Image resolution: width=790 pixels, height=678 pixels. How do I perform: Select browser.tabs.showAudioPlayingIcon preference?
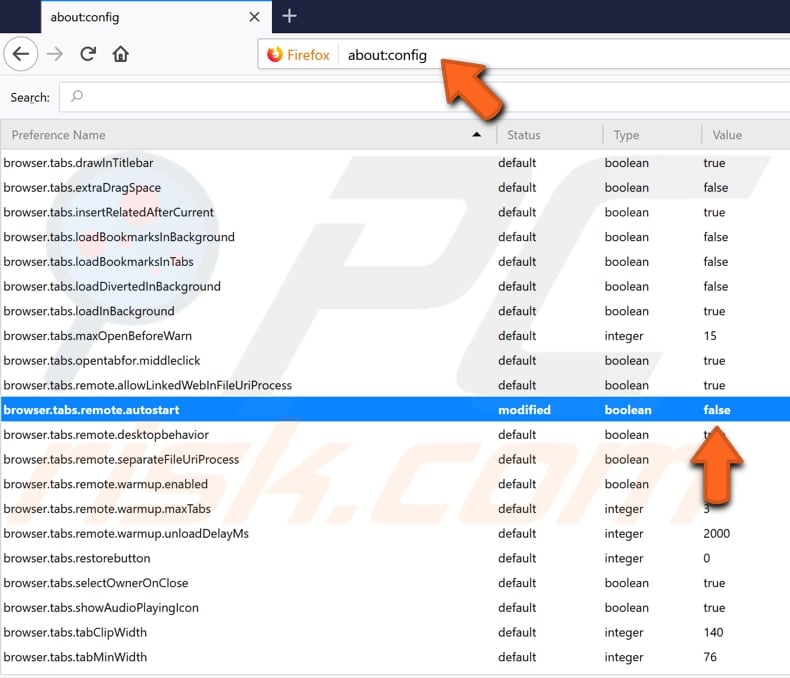point(395,607)
